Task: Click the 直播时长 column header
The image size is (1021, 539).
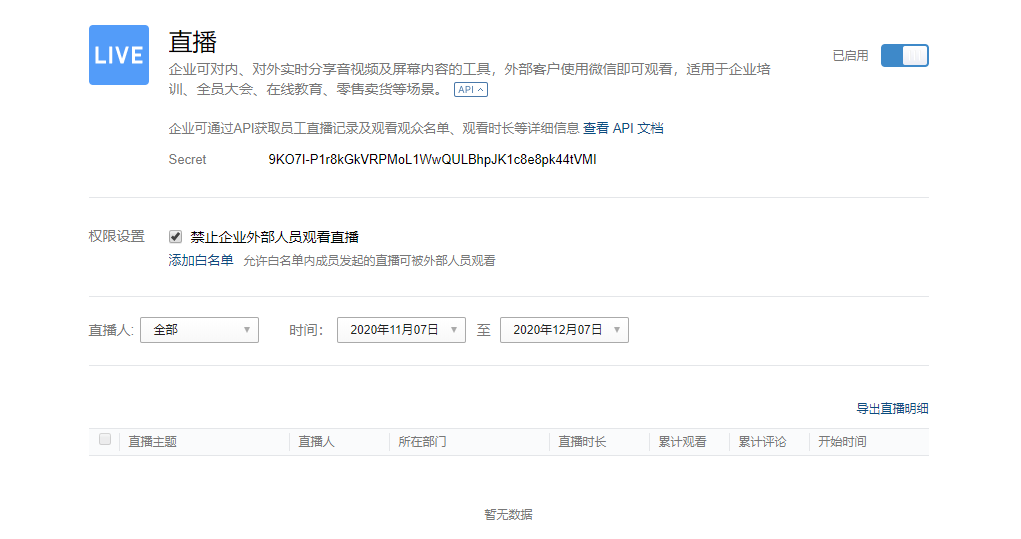Action: (x=582, y=442)
